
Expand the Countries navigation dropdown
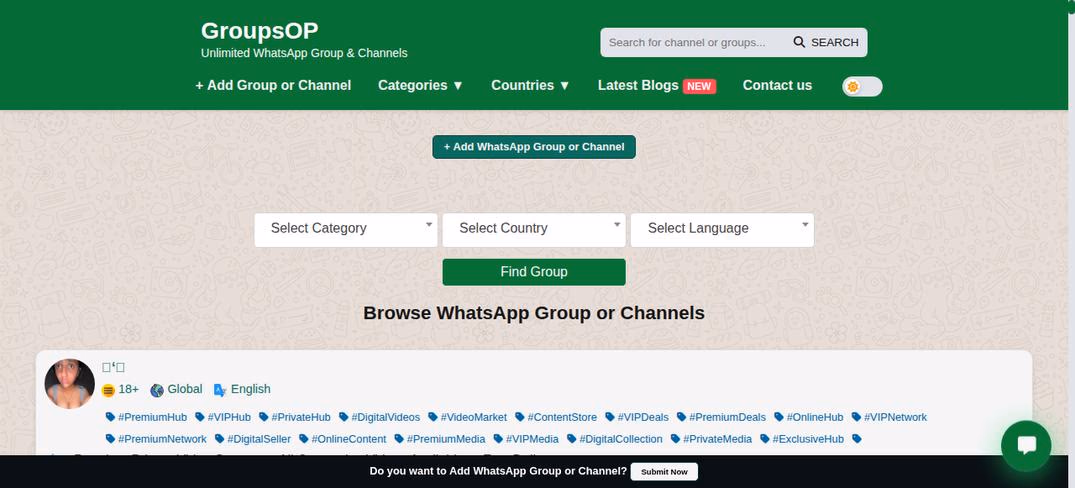click(x=531, y=86)
